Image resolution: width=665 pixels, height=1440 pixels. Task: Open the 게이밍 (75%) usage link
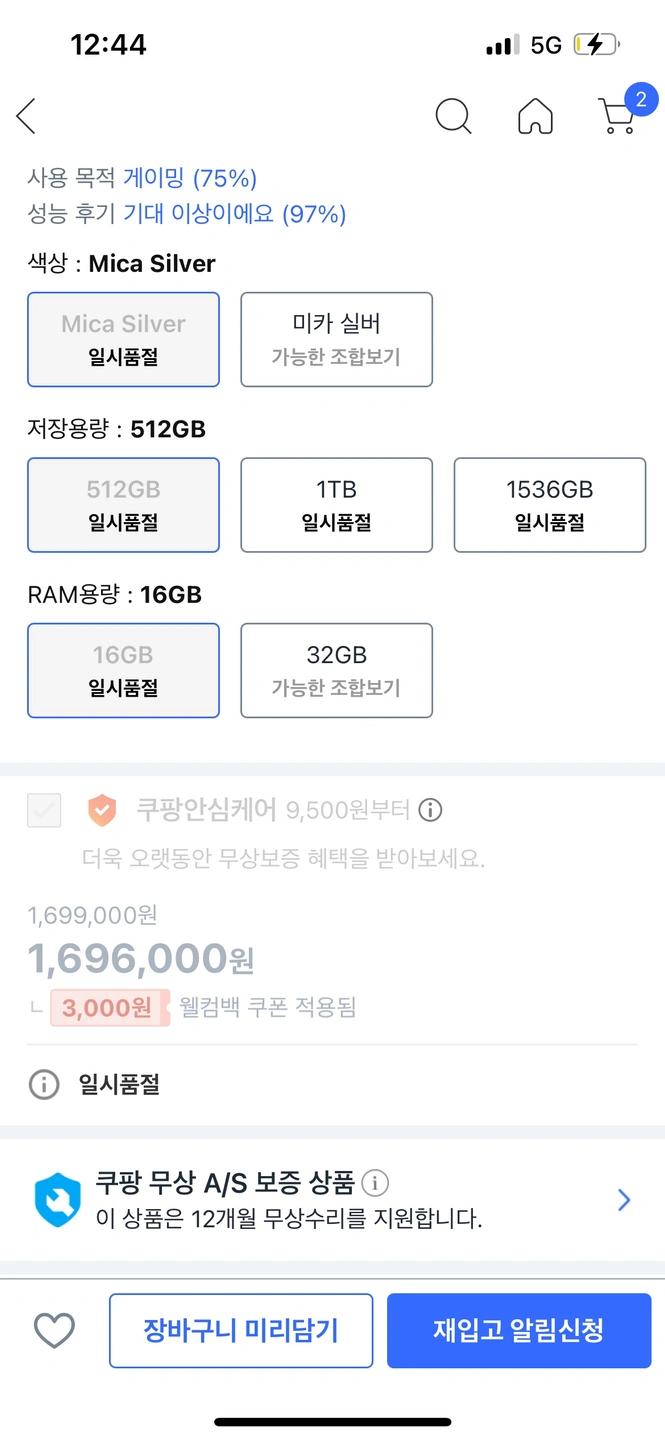click(190, 179)
